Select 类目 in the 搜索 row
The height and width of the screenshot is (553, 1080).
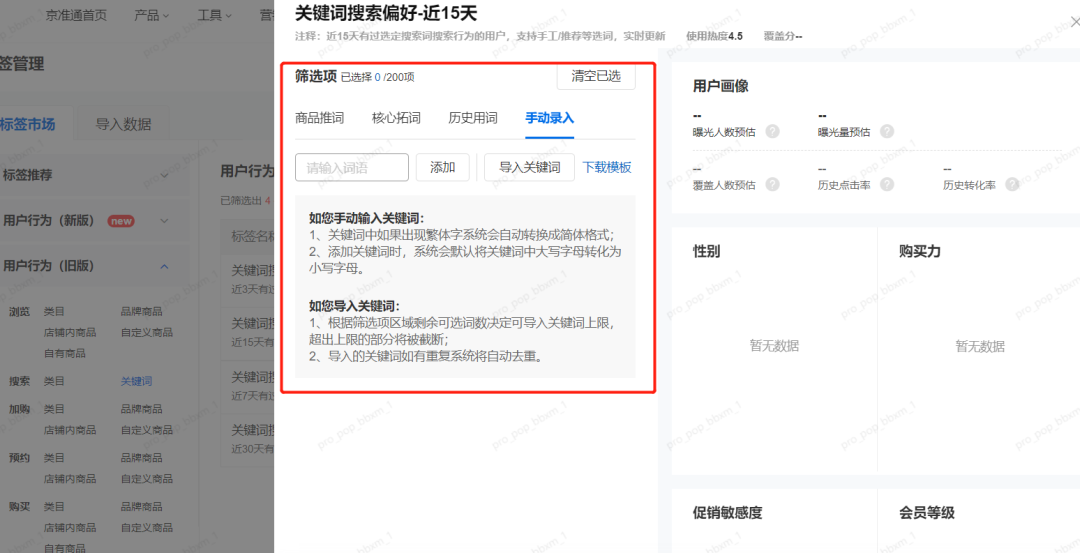(54, 381)
